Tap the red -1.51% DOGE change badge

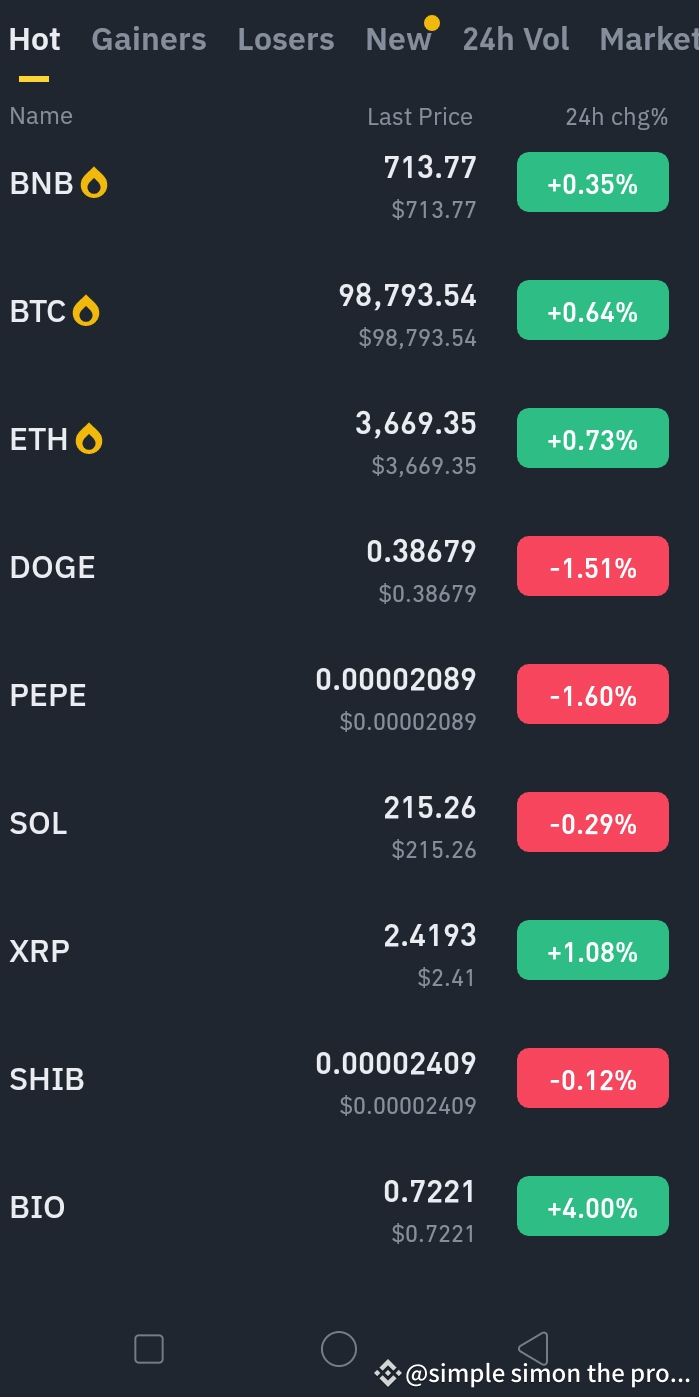(x=592, y=567)
